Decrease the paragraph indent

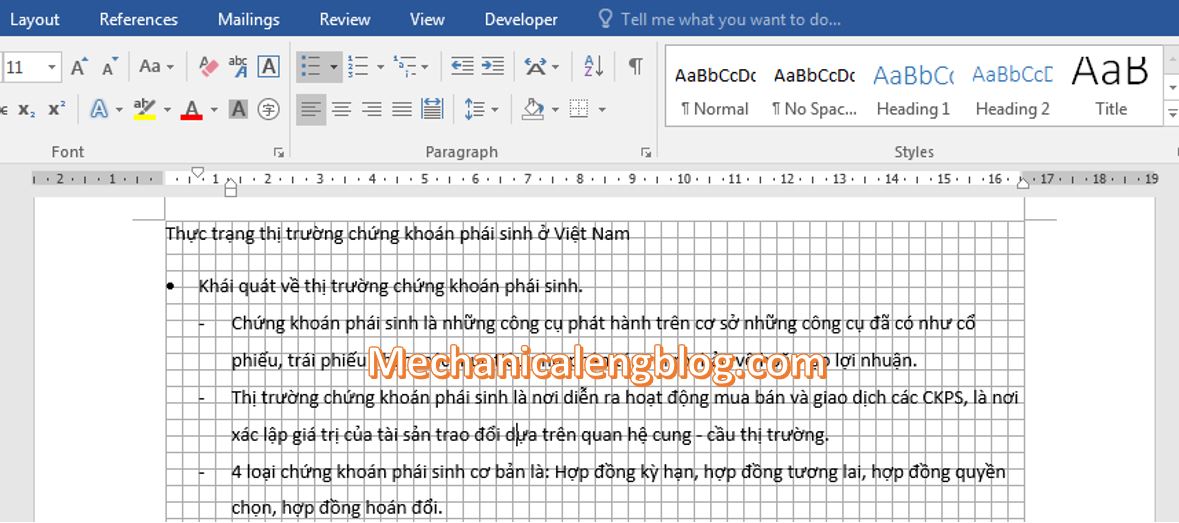tap(462, 67)
